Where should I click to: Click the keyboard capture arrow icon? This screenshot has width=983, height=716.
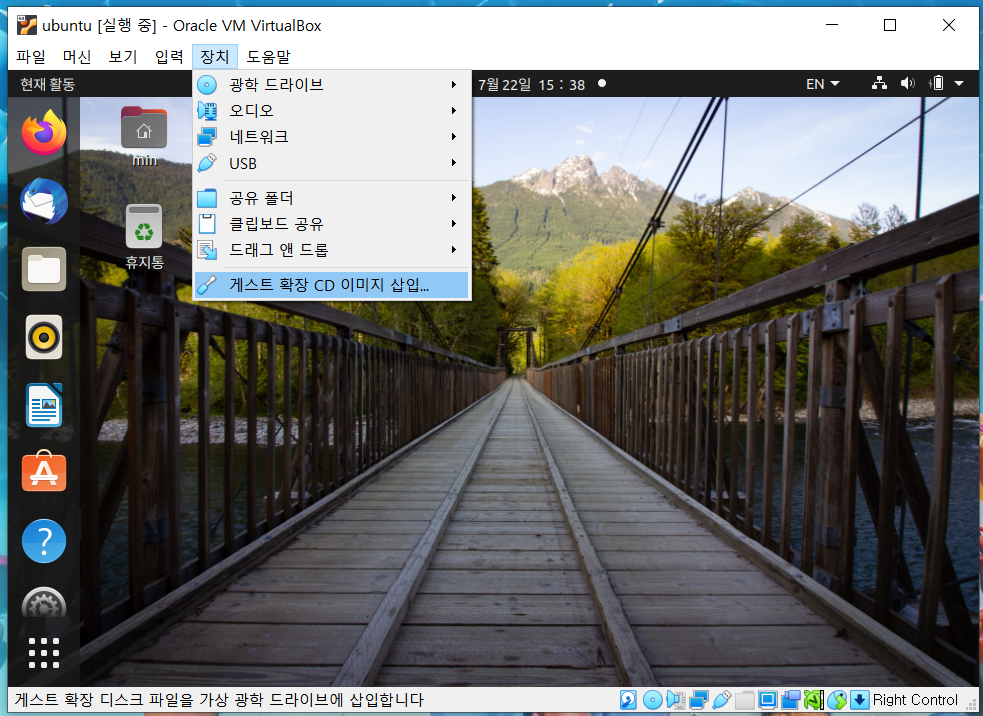[x=859, y=700]
